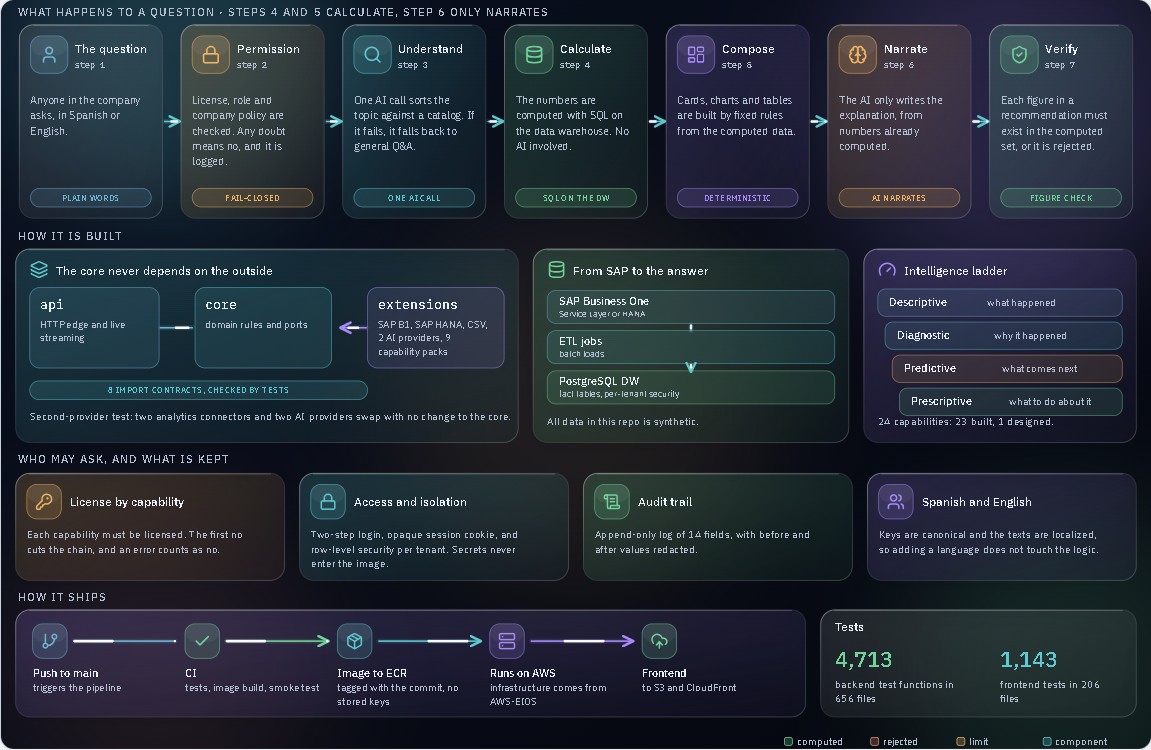Click the amber 'limit' legend swatch
Viewport: 1151px width, 750px height.
pos(960,741)
